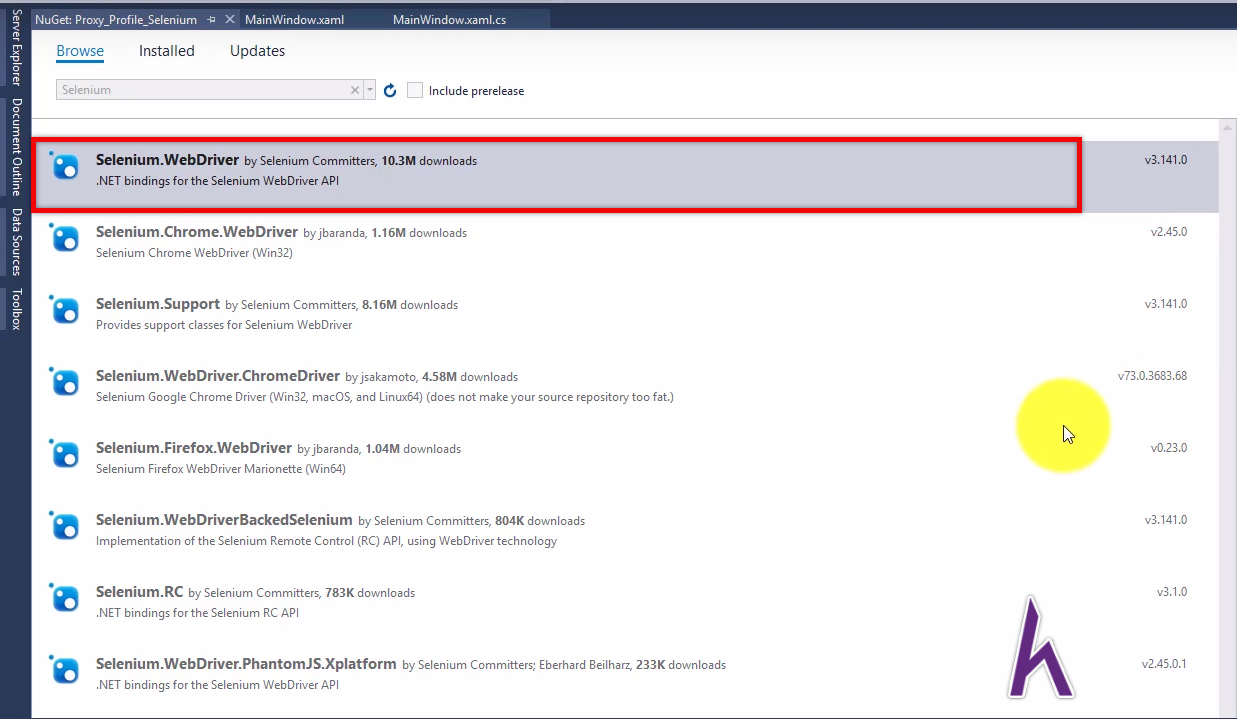Screen dimensions: 1237x719
Task: Click the "by jsakamoto" author text
Action: coord(381,377)
